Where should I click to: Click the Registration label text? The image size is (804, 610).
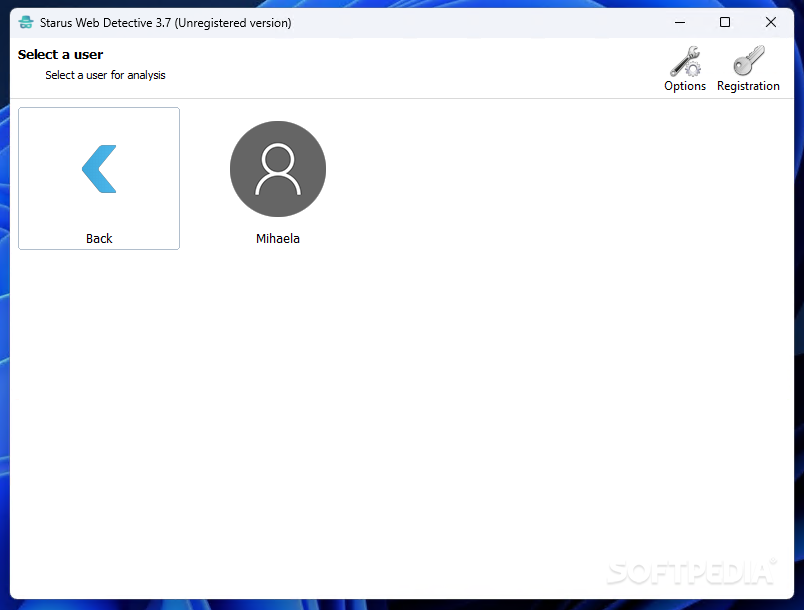pyautogui.click(x=749, y=86)
